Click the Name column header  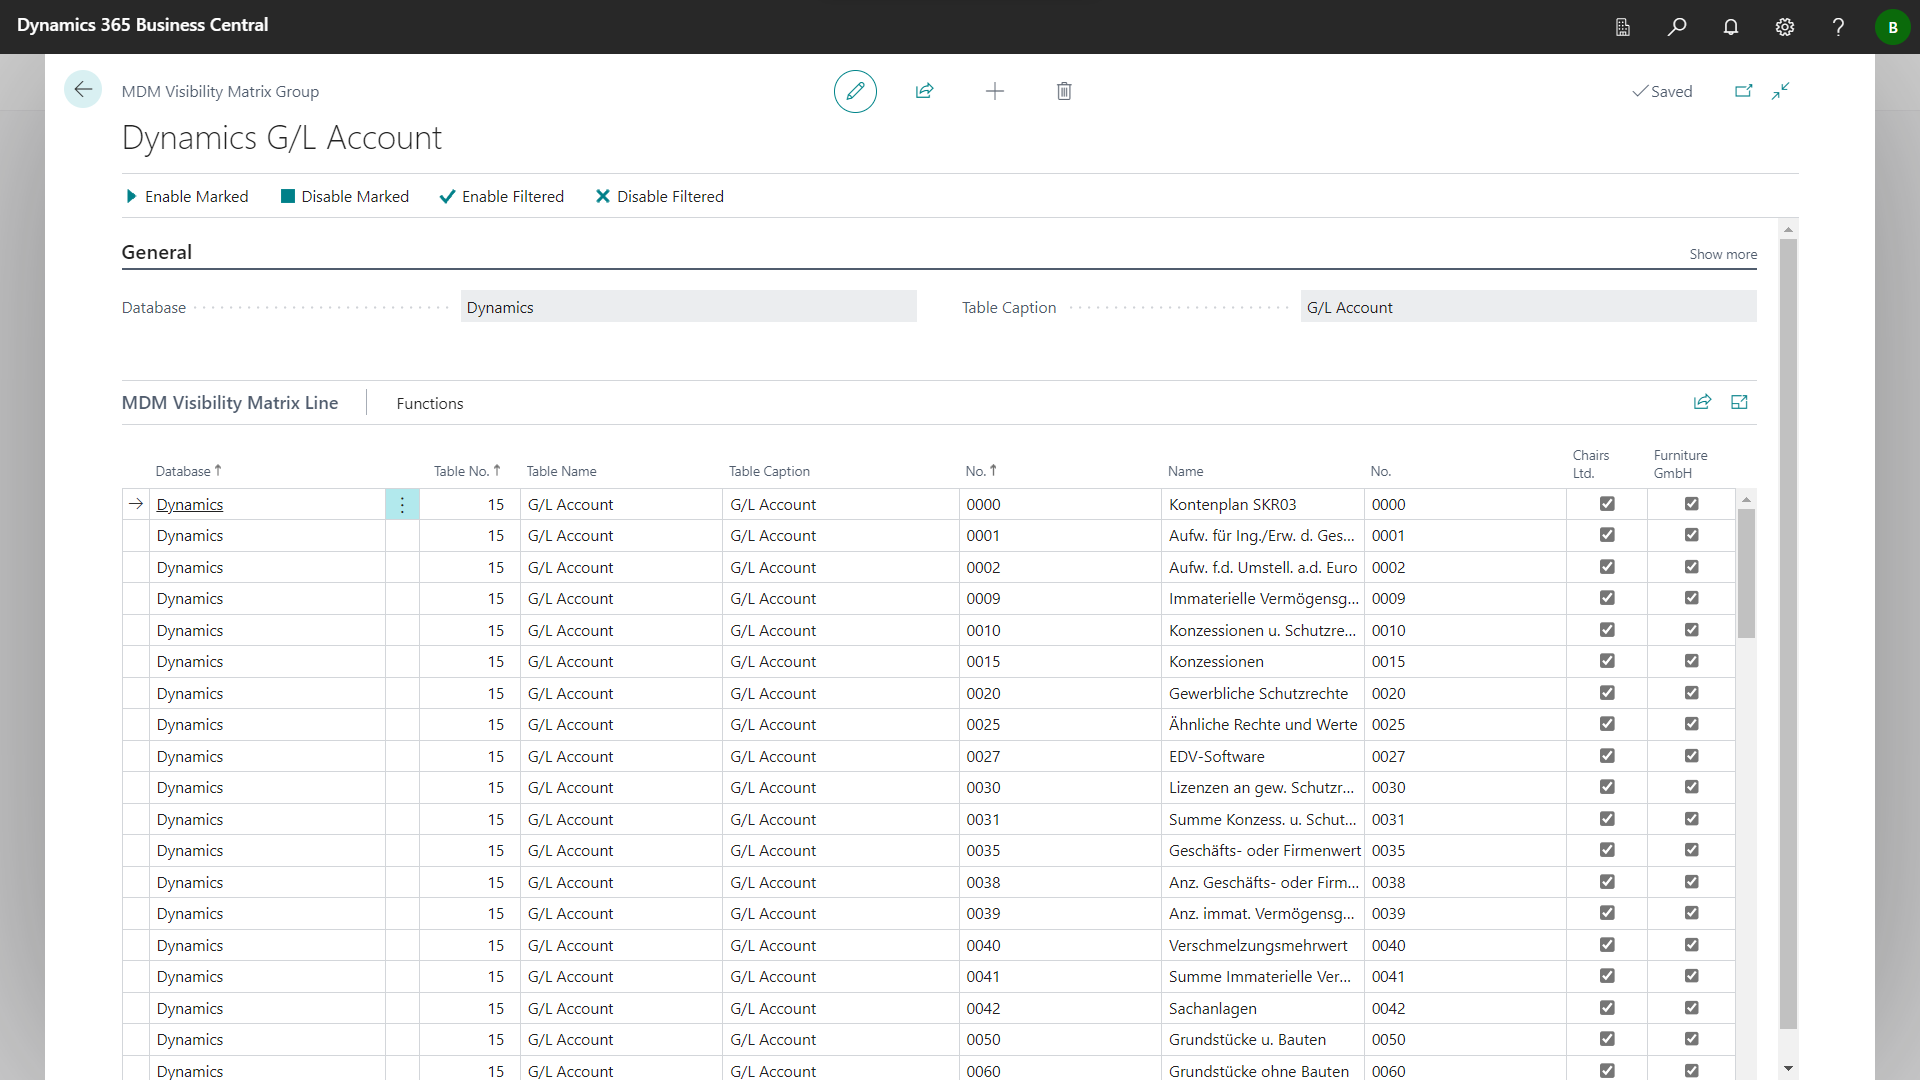click(1185, 471)
